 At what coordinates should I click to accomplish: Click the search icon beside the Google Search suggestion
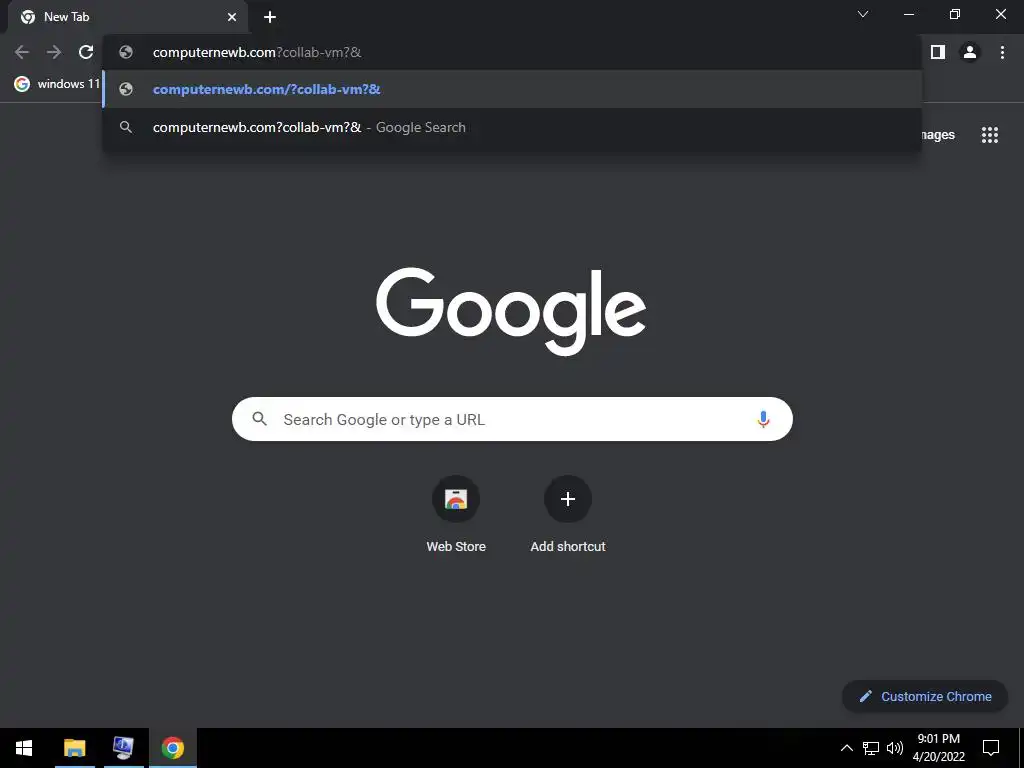[x=126, y=127]
